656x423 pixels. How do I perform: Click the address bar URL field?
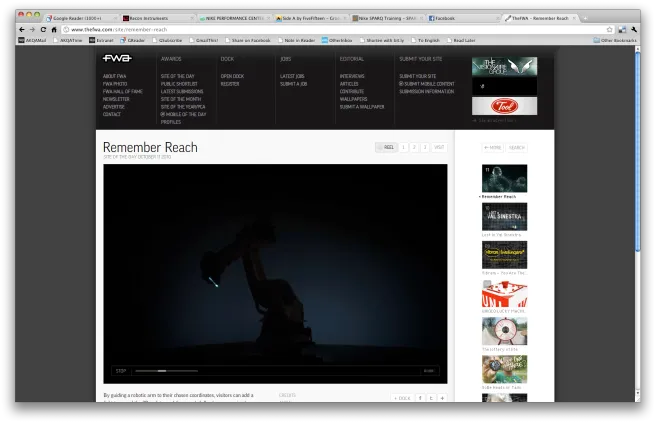tap(335, 30)
